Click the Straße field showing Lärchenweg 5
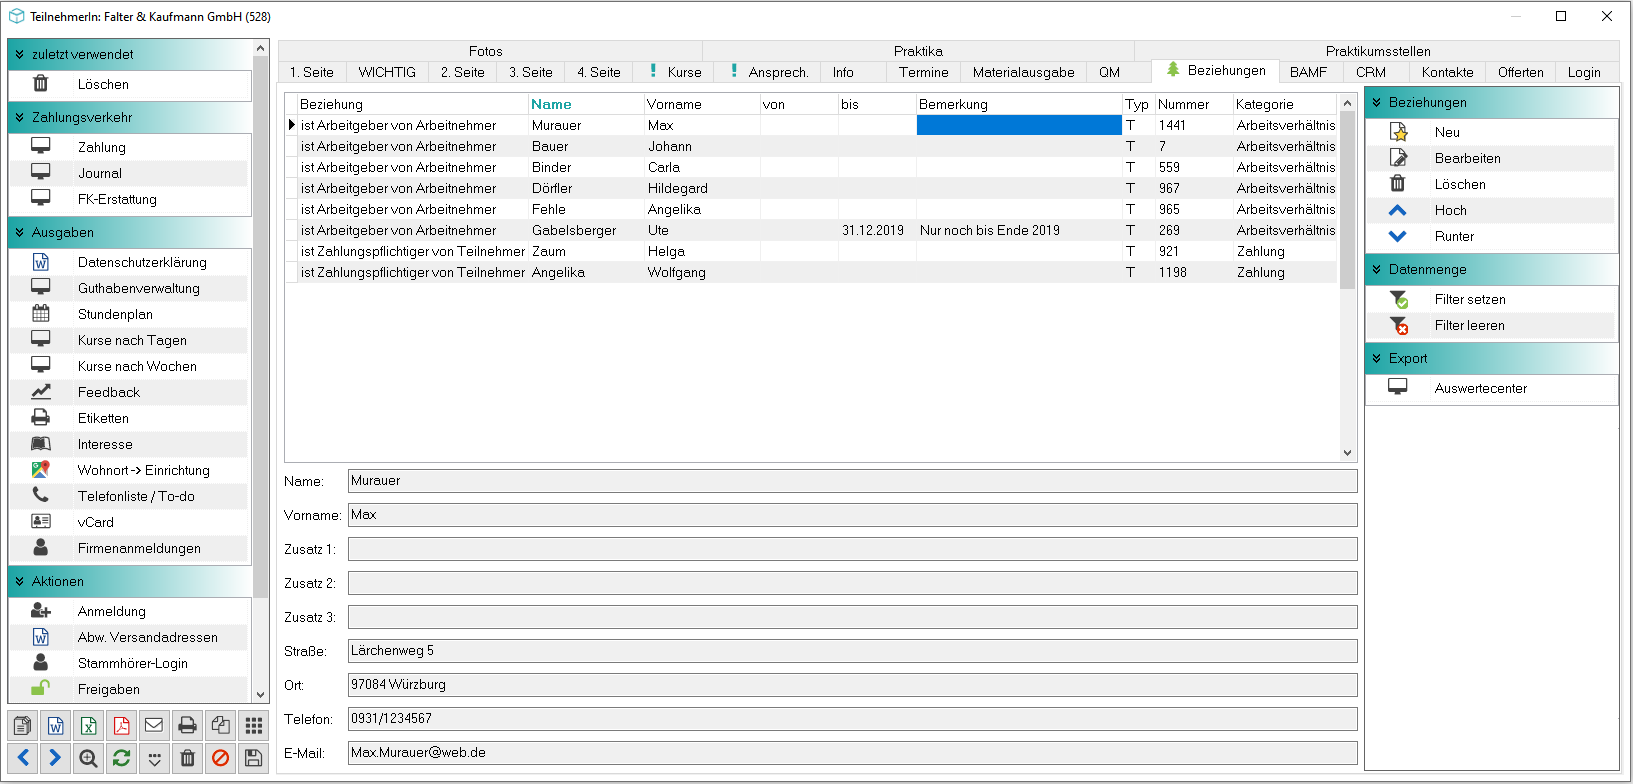The height and width of the screenshot is (784, 1633). pos(853,651)
